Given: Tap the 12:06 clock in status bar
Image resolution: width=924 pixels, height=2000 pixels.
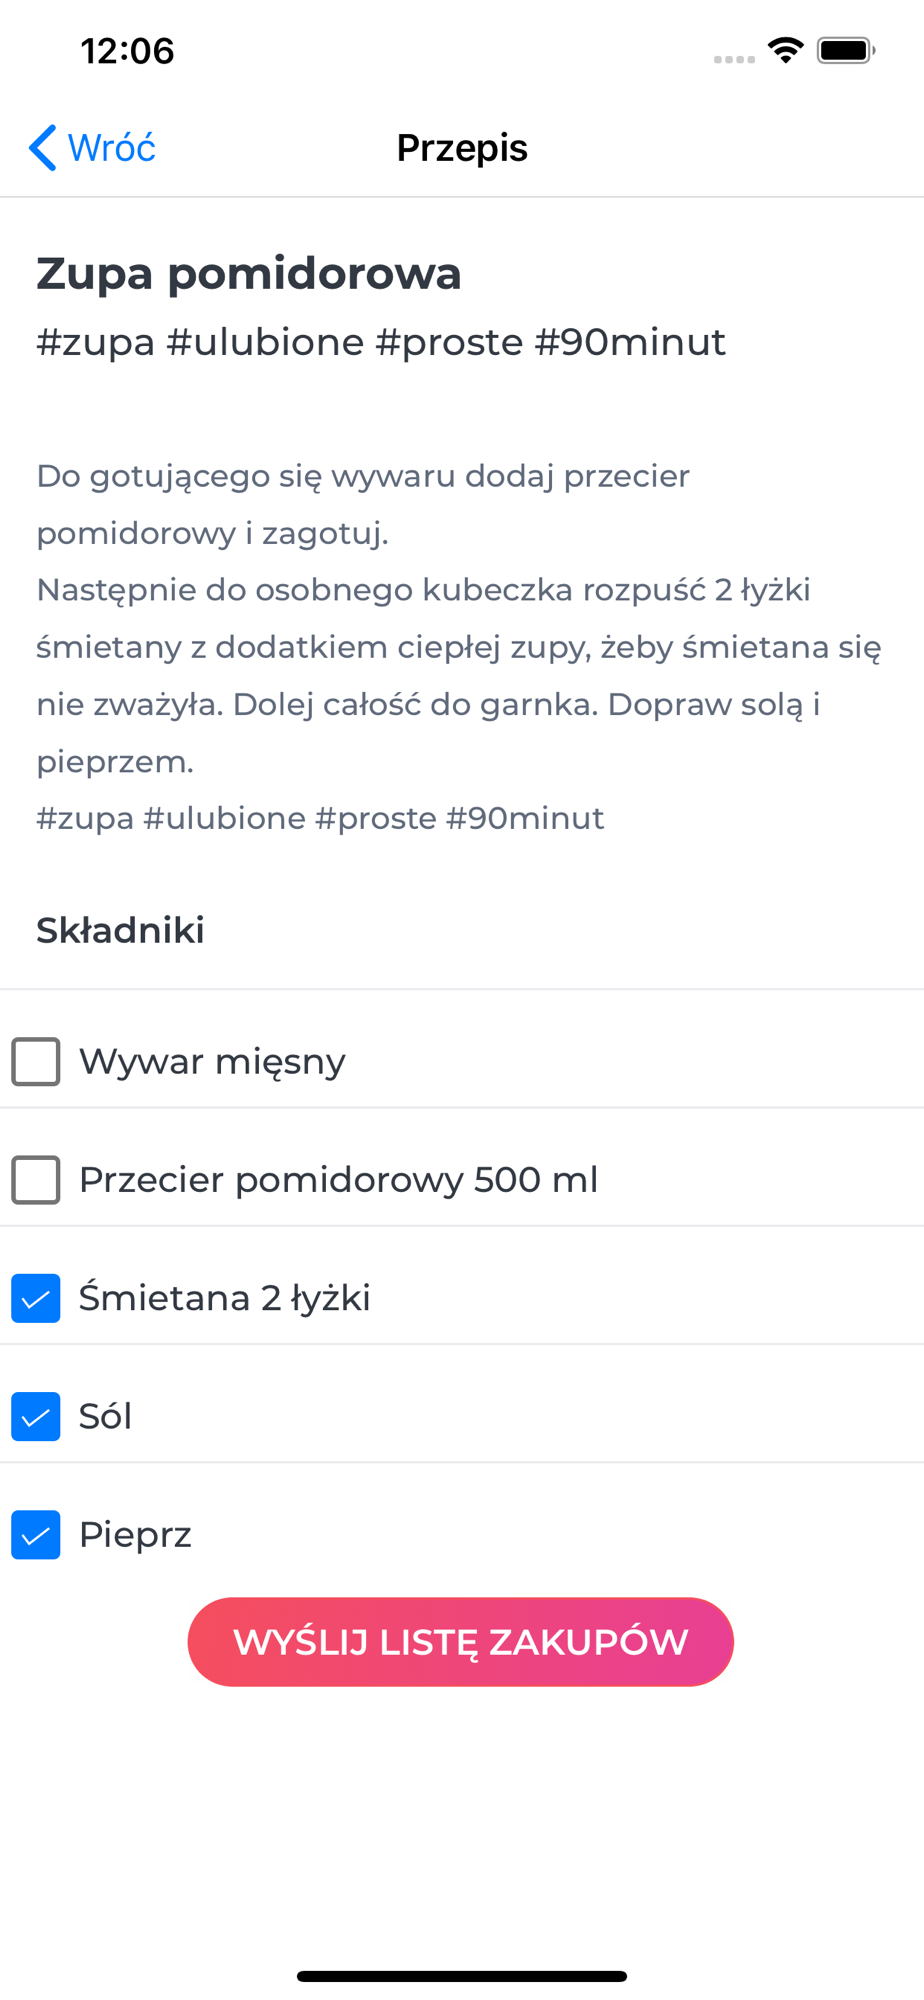Looking at the screenshot, I should [127, 51].
